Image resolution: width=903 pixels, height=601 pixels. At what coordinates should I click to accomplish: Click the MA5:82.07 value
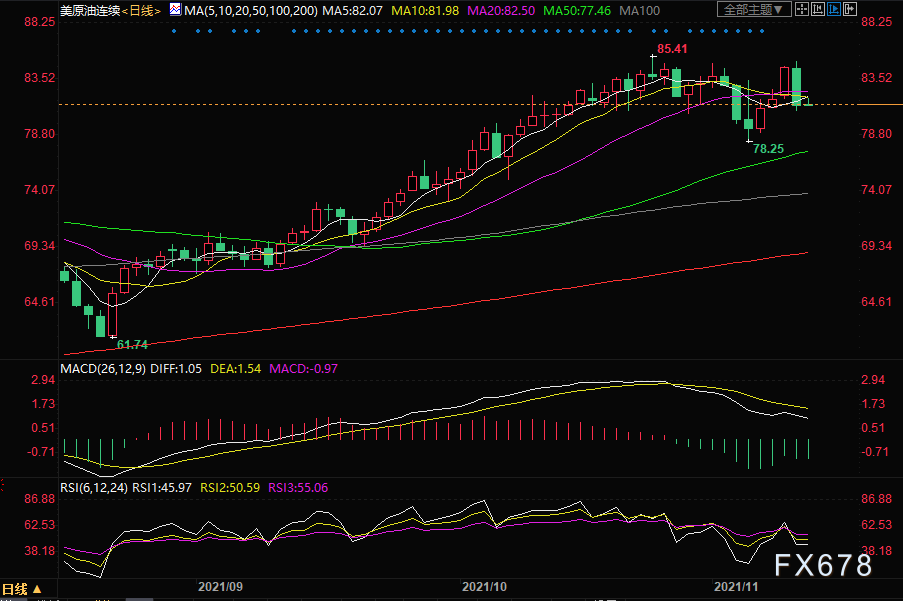click(352, 10)
